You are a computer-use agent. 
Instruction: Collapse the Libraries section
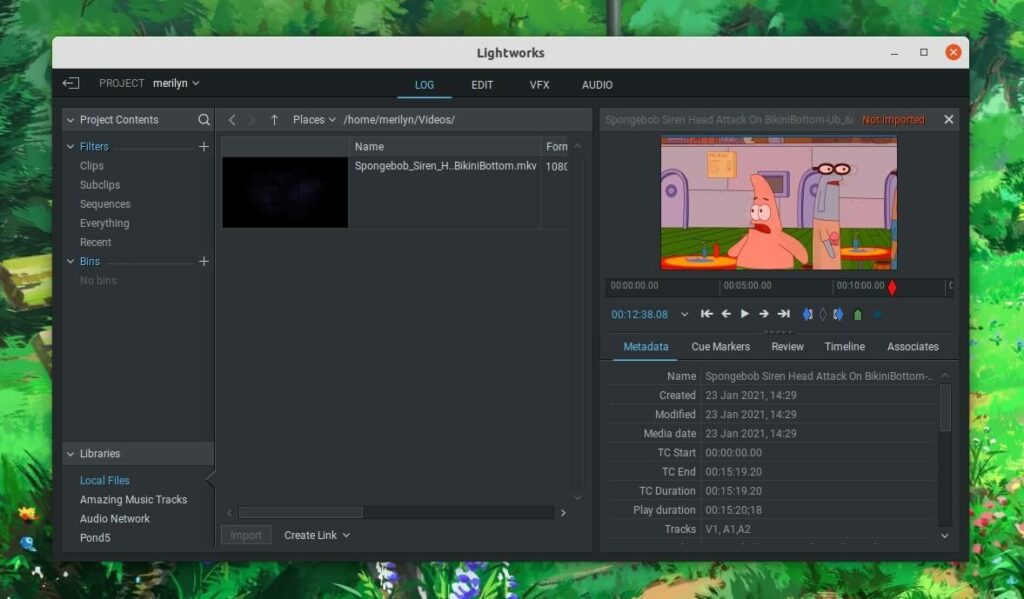[71, 454]
